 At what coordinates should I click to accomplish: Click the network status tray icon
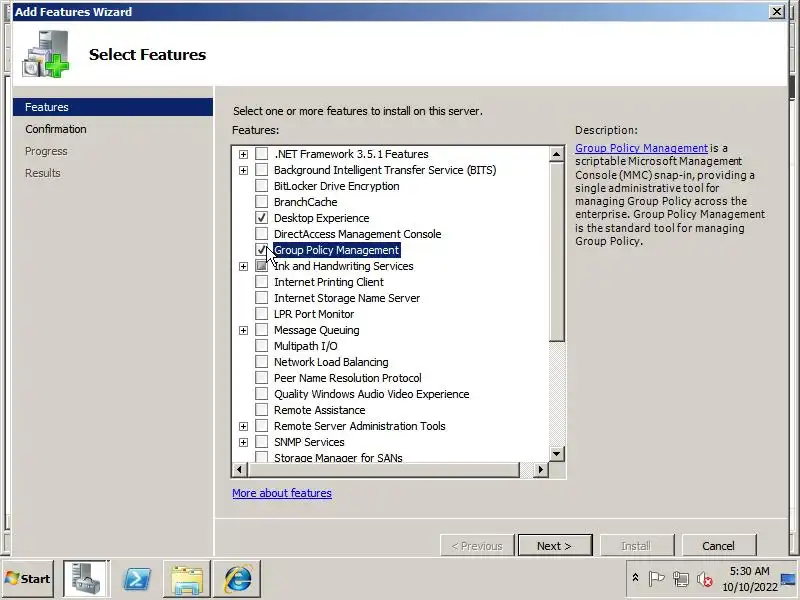[x=681, y=579]
